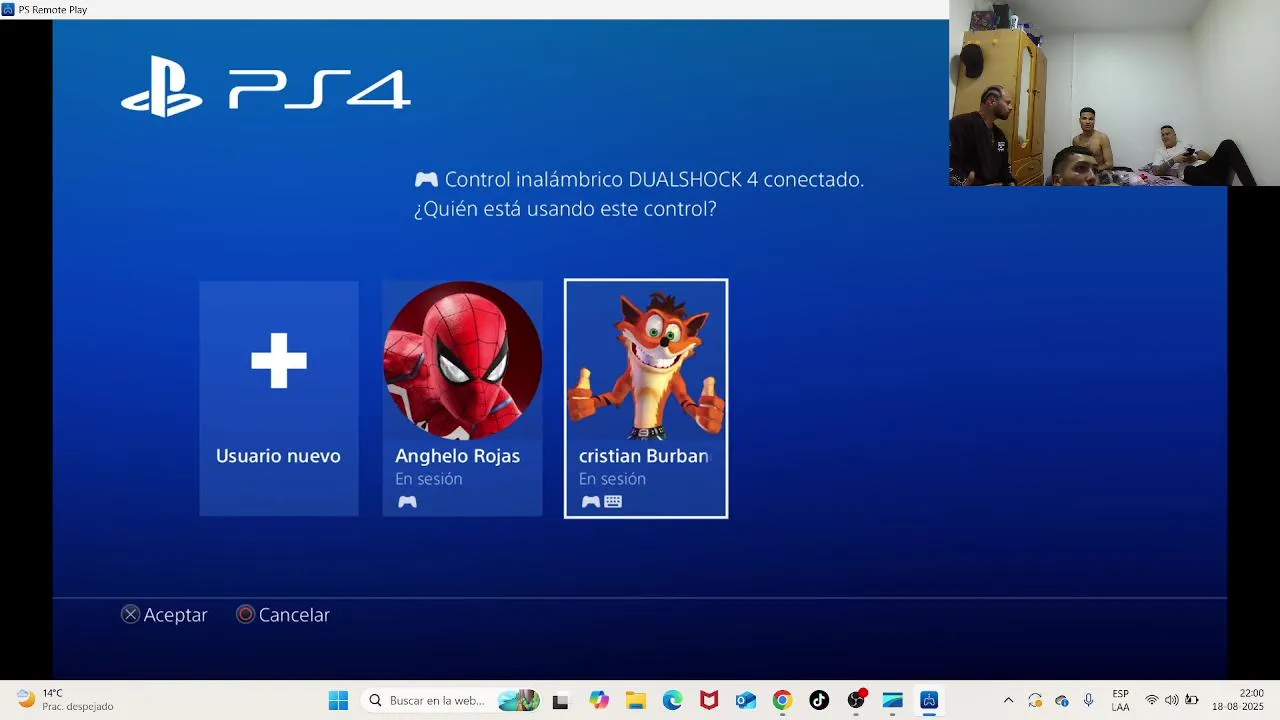Click the PlayStation PS4 logo
Viewport: 1280px width, 720px height.
266,87
